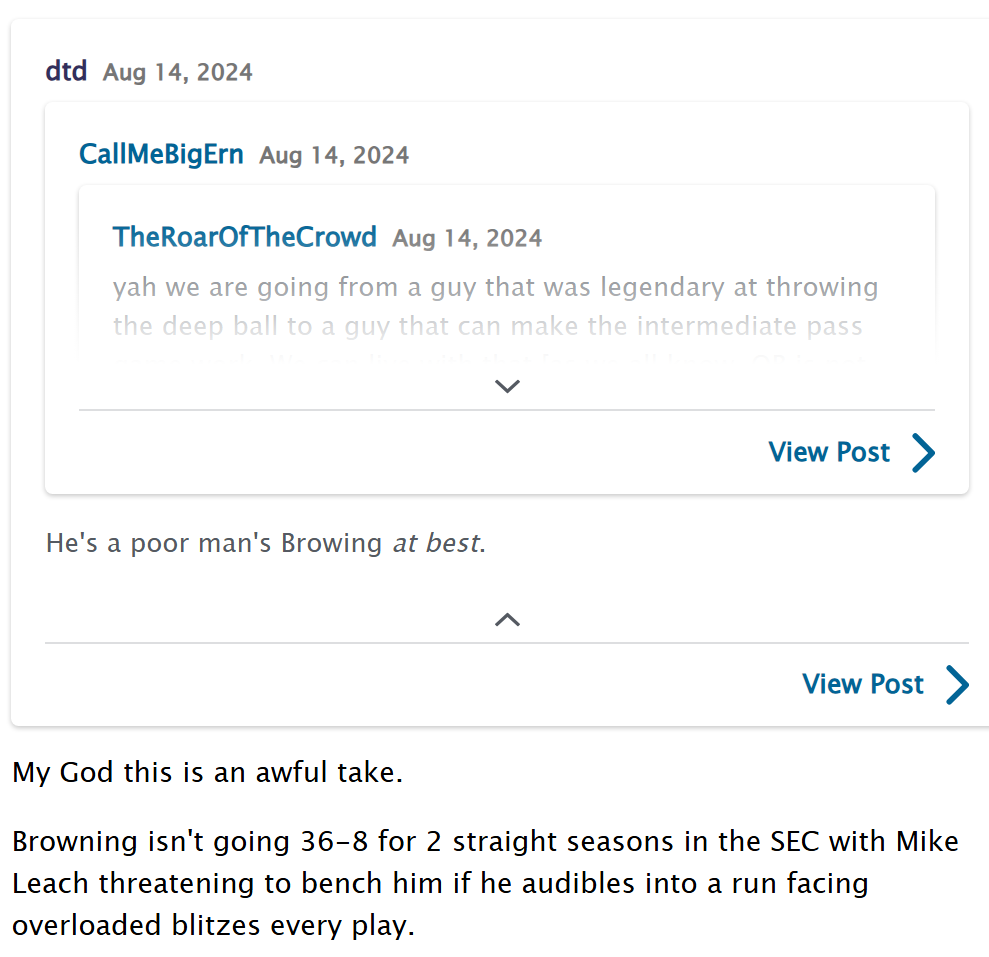The width and height of the screenshot is (989, 957).
Task: Click "overloaded blitzes every play" text
Action: click(x=212, y=925)
